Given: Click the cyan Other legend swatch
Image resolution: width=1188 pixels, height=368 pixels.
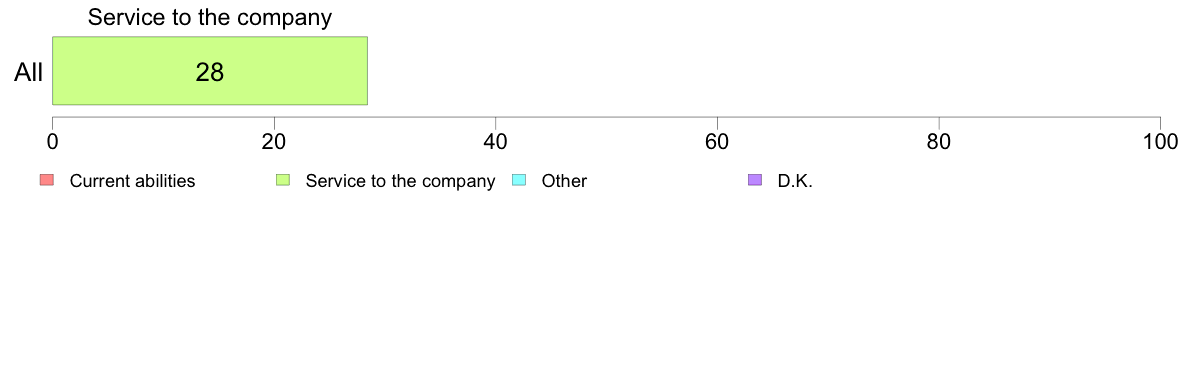Looking at the screenshot, I should click(520, 180).
